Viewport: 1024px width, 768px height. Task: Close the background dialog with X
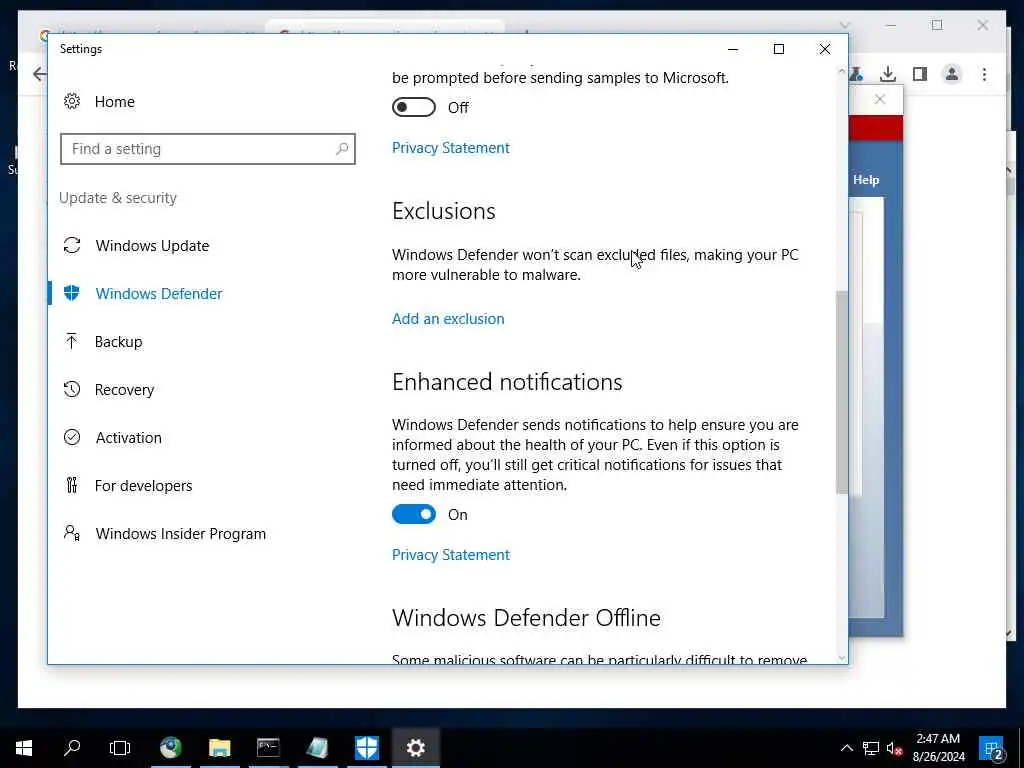pyautogui.click(x=880, y=99)
